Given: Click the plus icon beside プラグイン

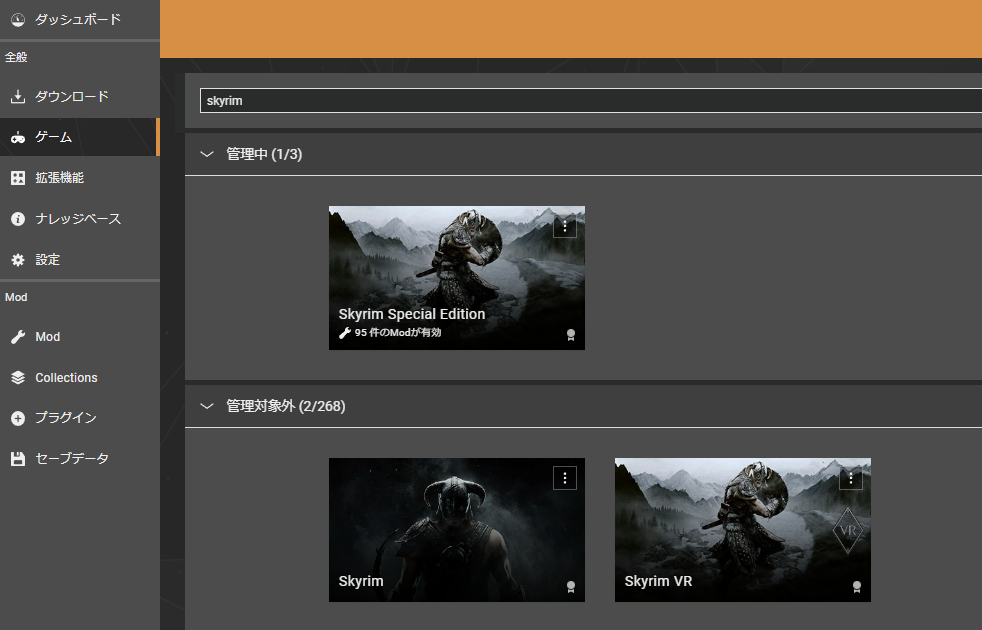Looking at the screenshot, I should coord(18,418).
